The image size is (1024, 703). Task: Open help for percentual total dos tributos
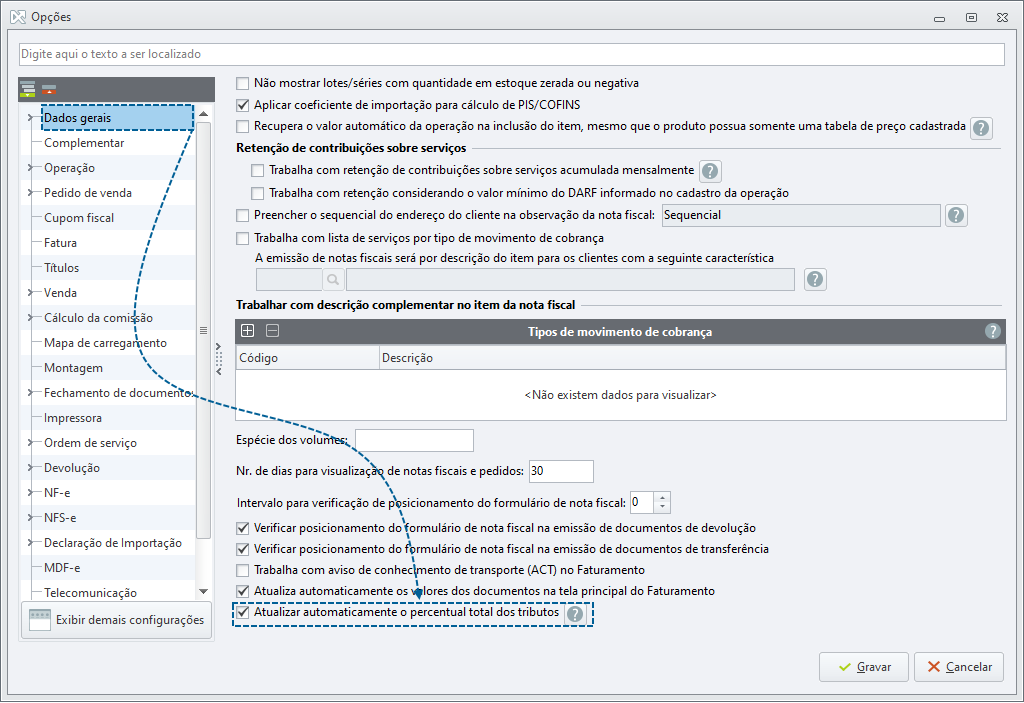(x=575, y=613)
